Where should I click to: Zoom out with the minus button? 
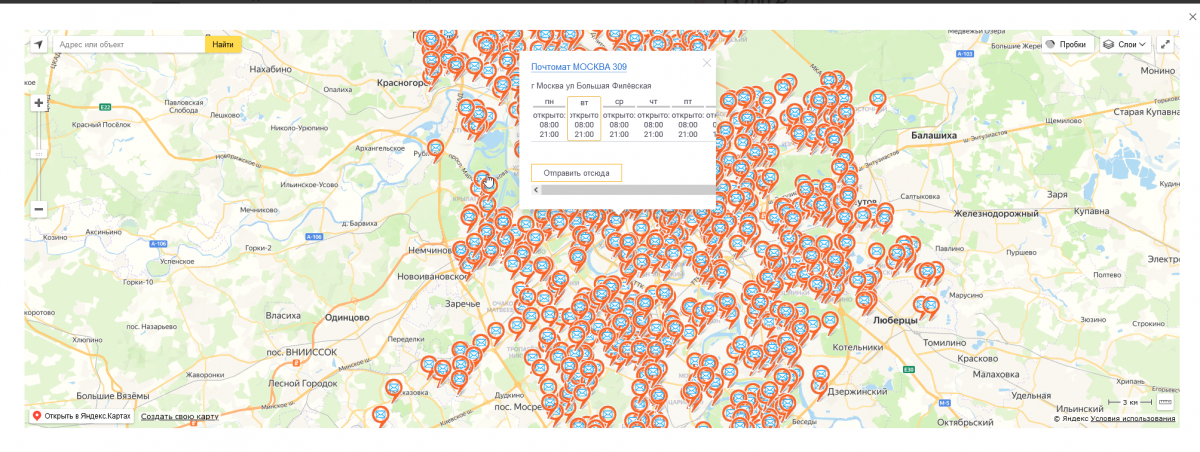(x=38, y=209)
